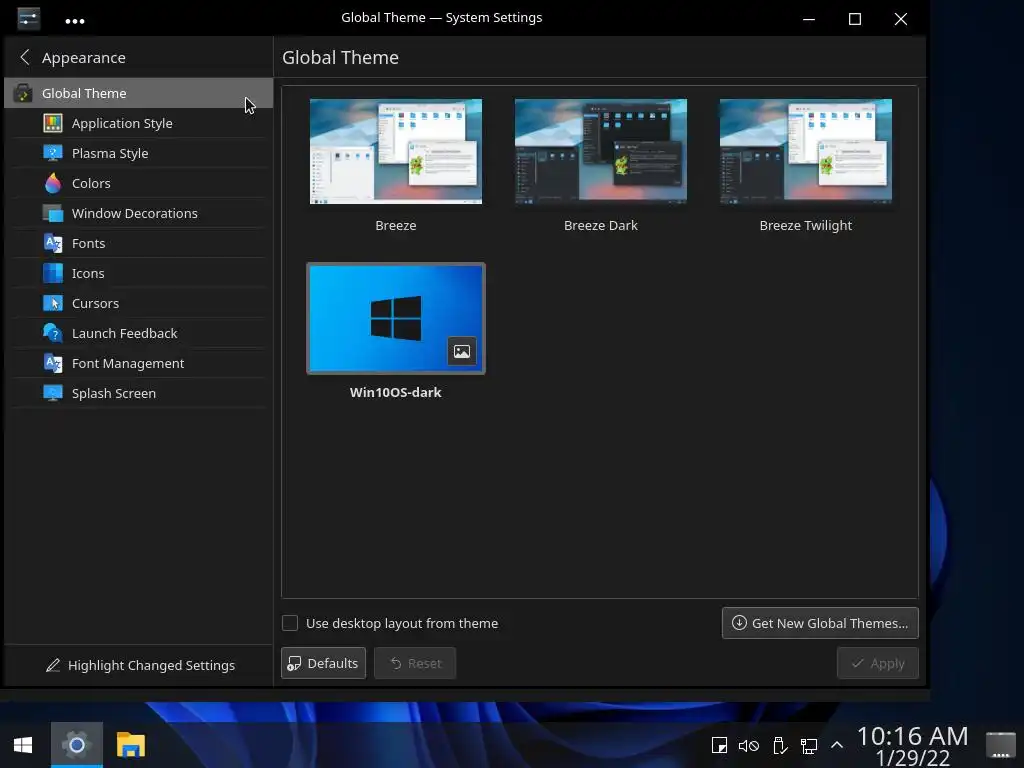Click the muted volume tray icon

748,745
